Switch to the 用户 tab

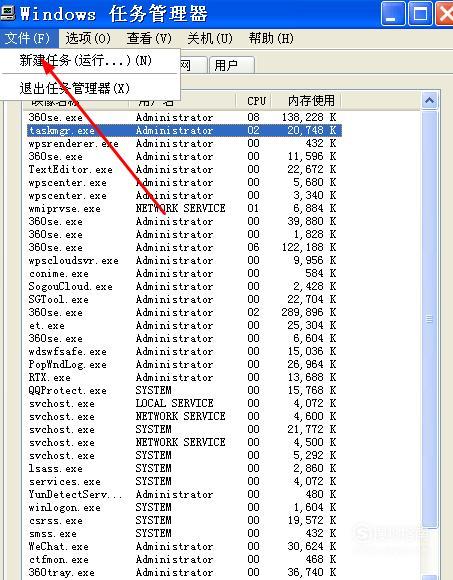point(231,65)
